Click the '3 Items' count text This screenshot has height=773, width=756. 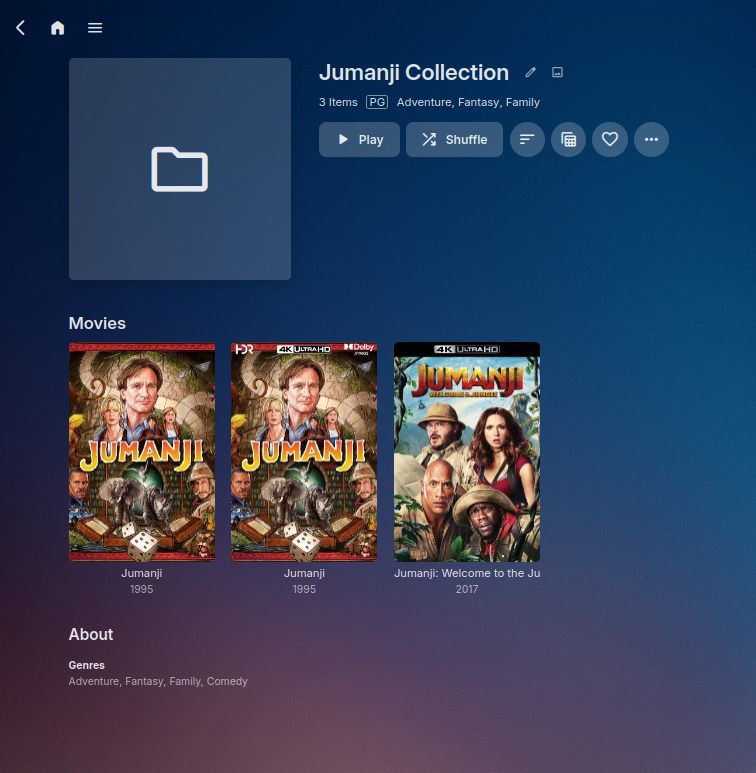pos(338,102)
